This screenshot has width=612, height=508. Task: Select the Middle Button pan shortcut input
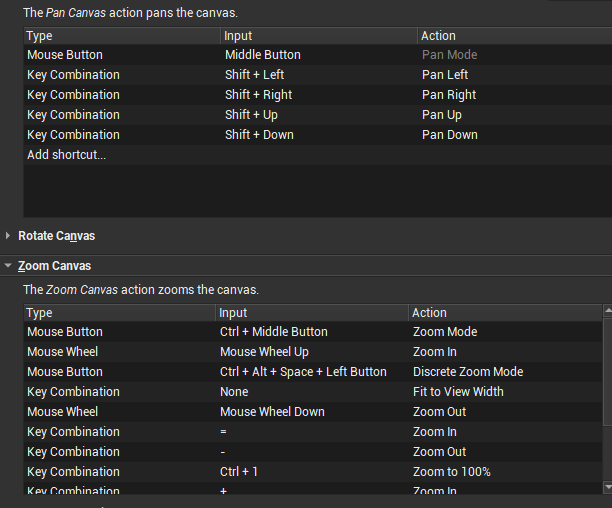click(262, 55)
